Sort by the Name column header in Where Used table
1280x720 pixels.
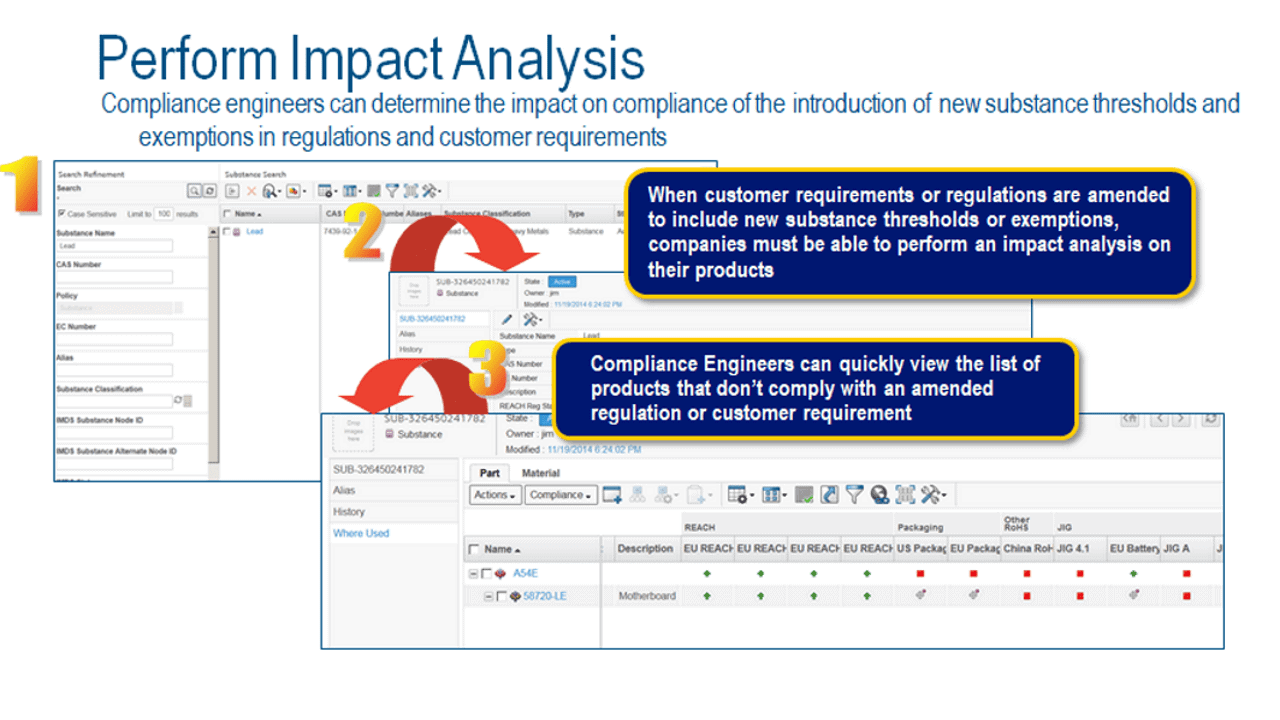point(501,550)
